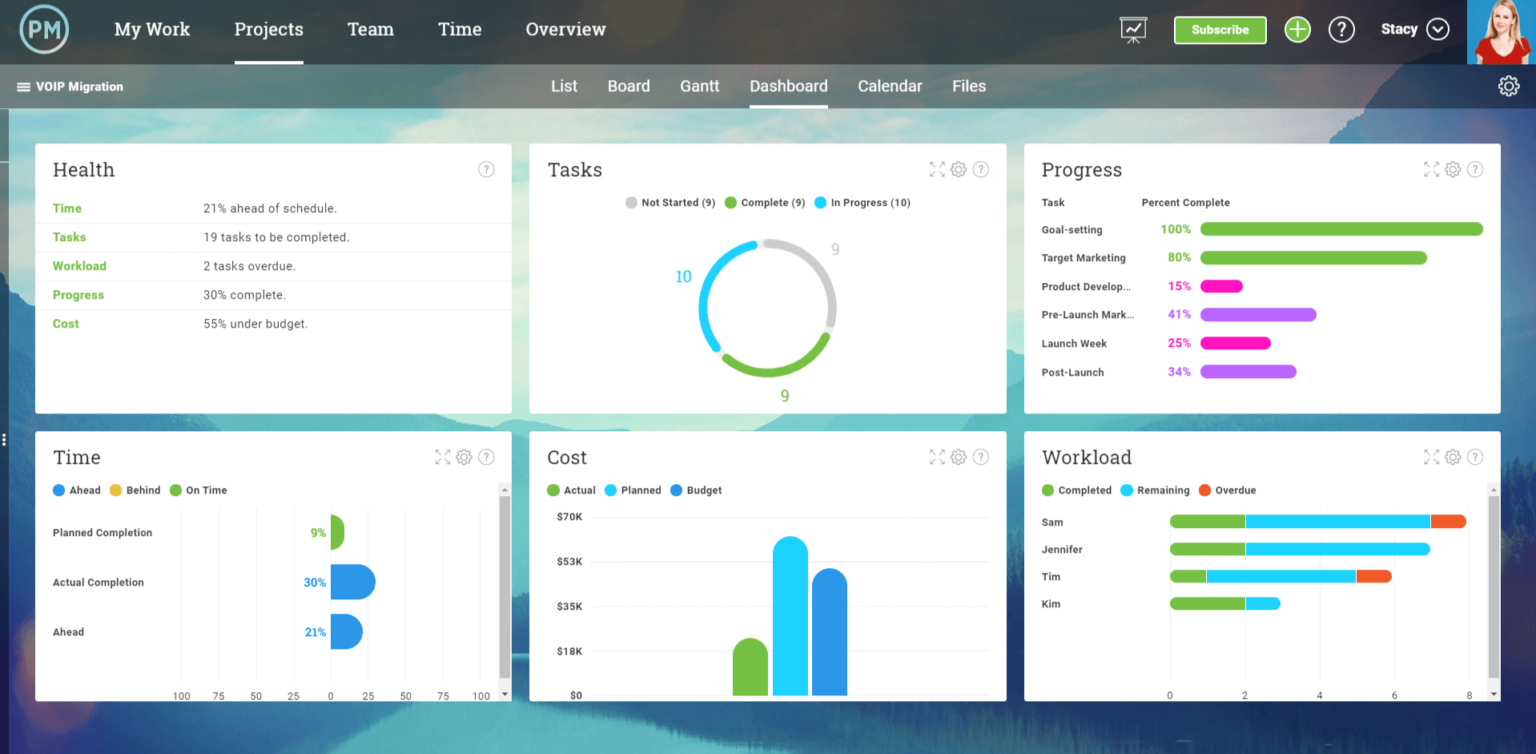Open the Team menu
This screenshot has height=754, width=1536.
(370, 30)
